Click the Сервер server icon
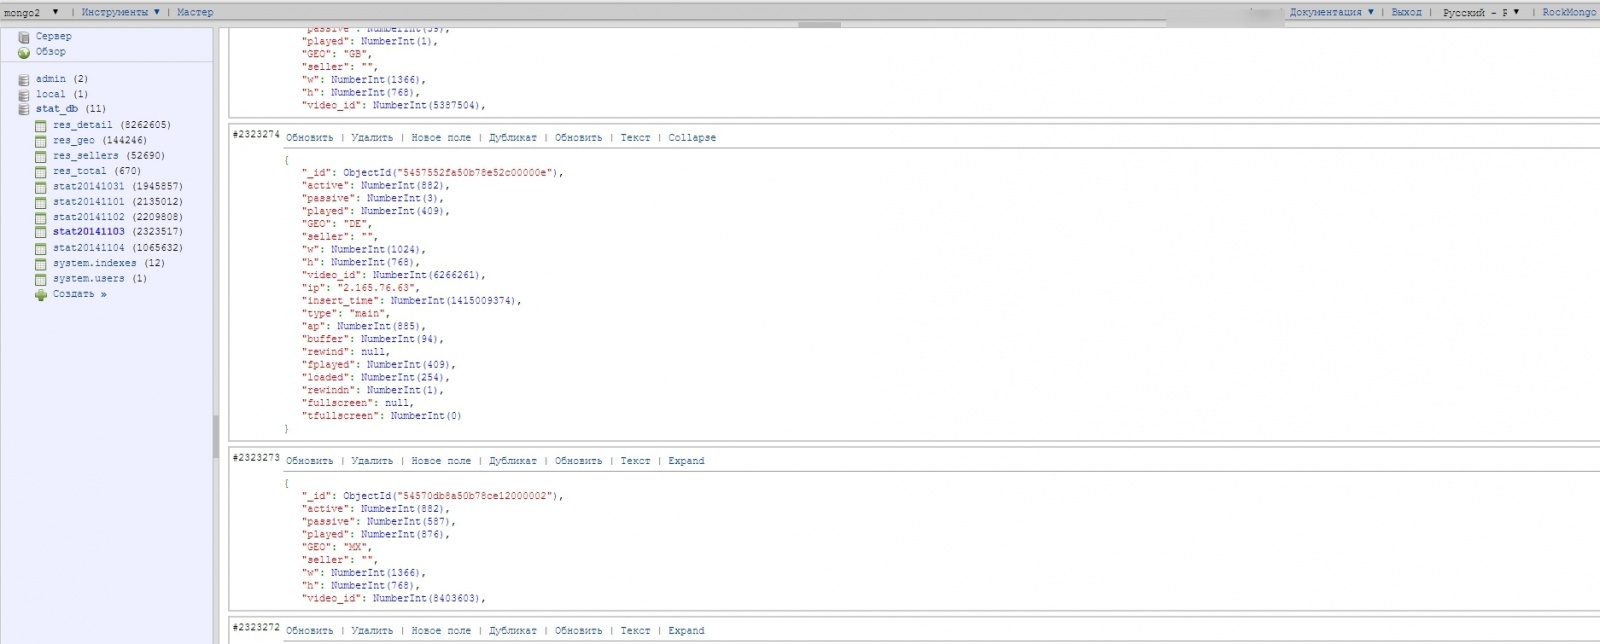Viewport: 1600px width, 644px height. (x=24, y=37)
